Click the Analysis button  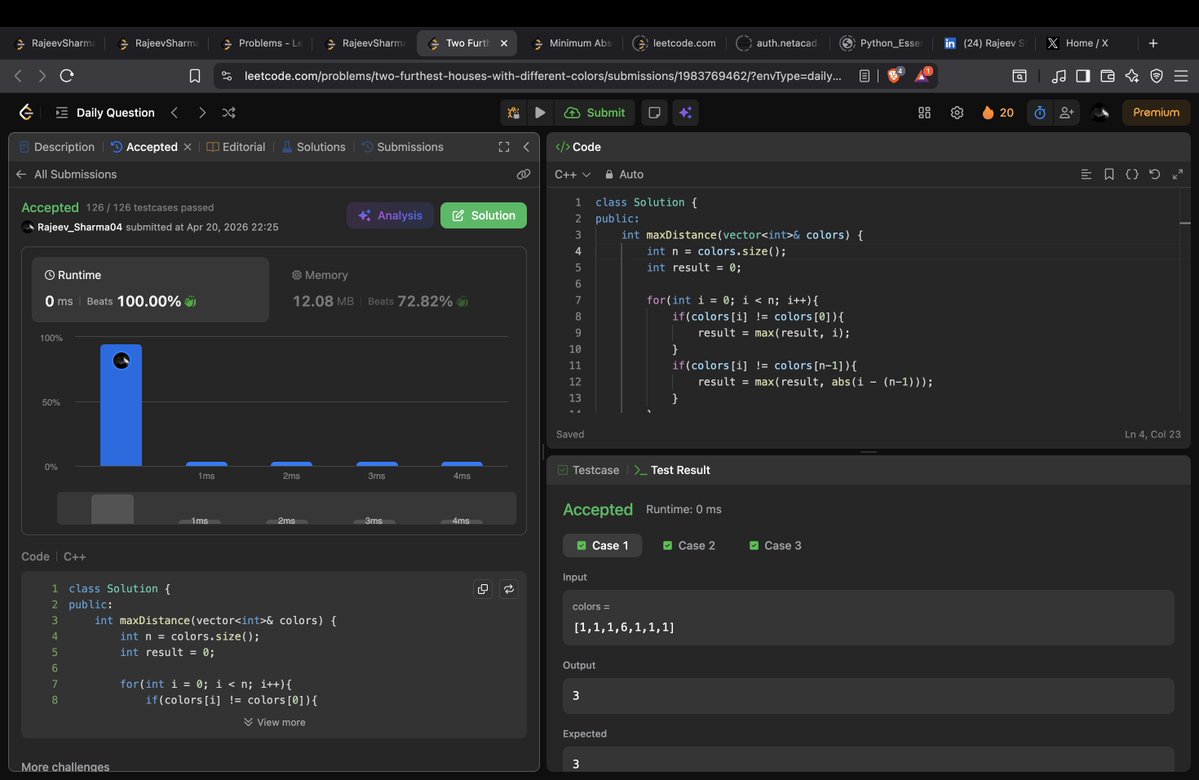pyautogui.click(x=389, y=215)
